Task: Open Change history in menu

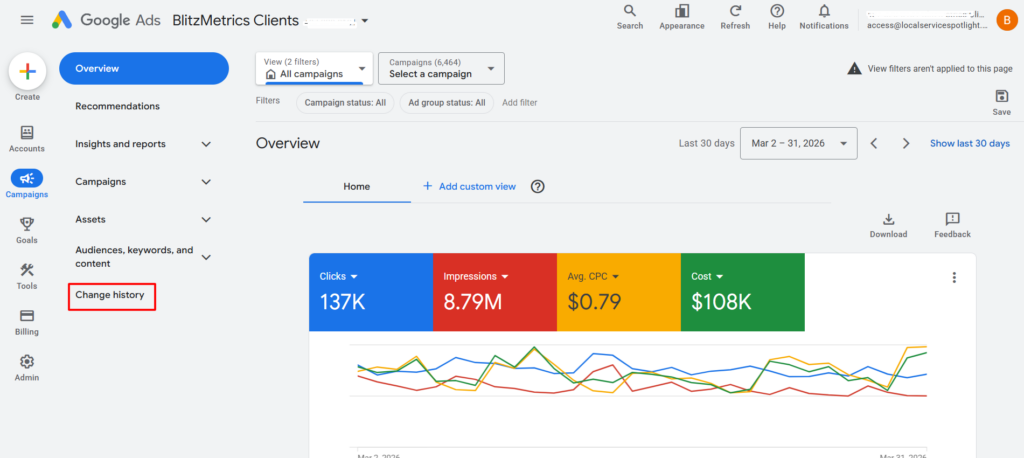Action: [110, 295]
